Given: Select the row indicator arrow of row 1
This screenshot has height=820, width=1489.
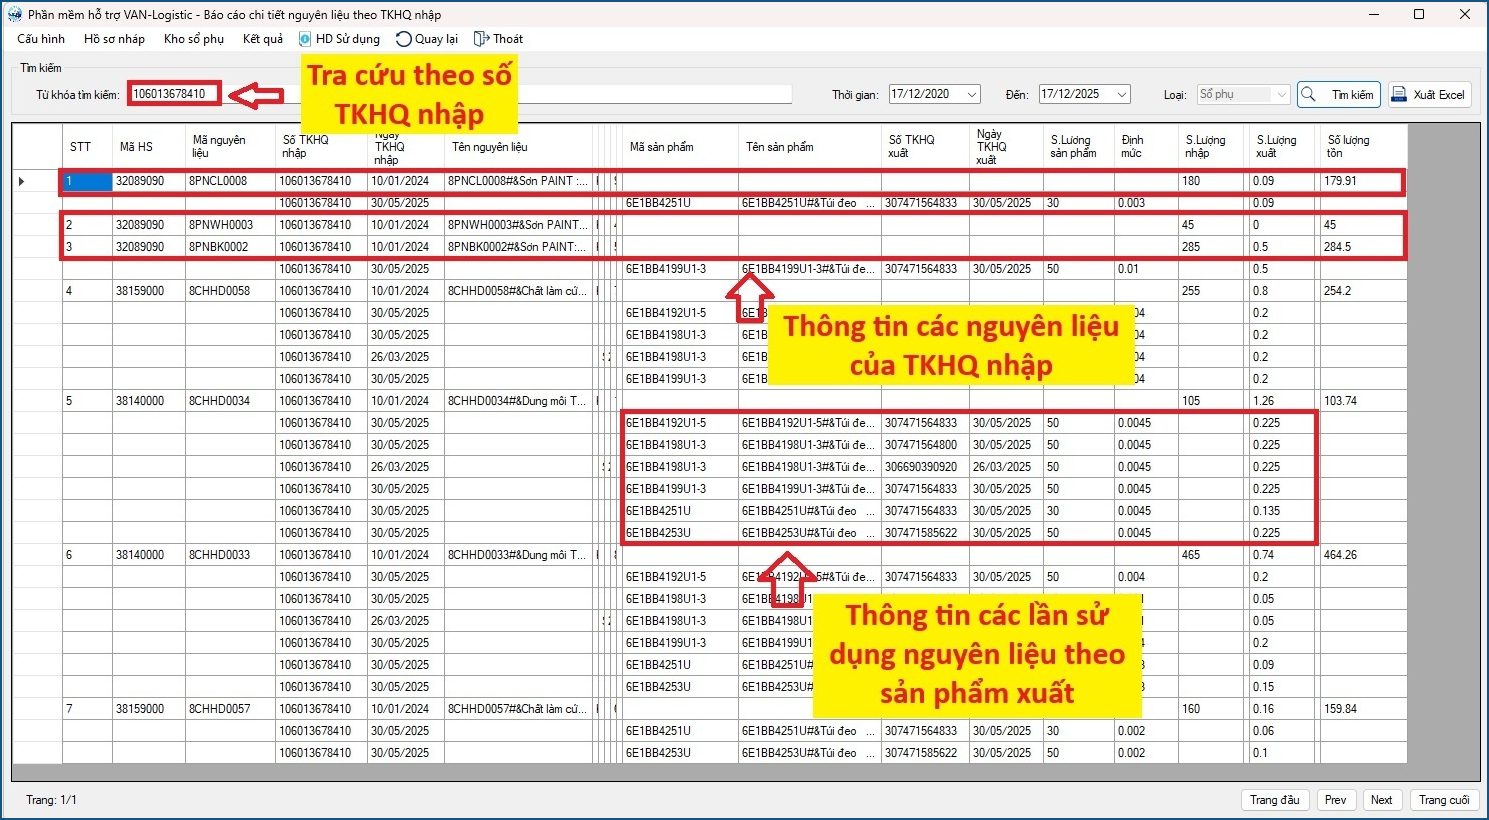Looking at the screenshot, I should point(22,181).
